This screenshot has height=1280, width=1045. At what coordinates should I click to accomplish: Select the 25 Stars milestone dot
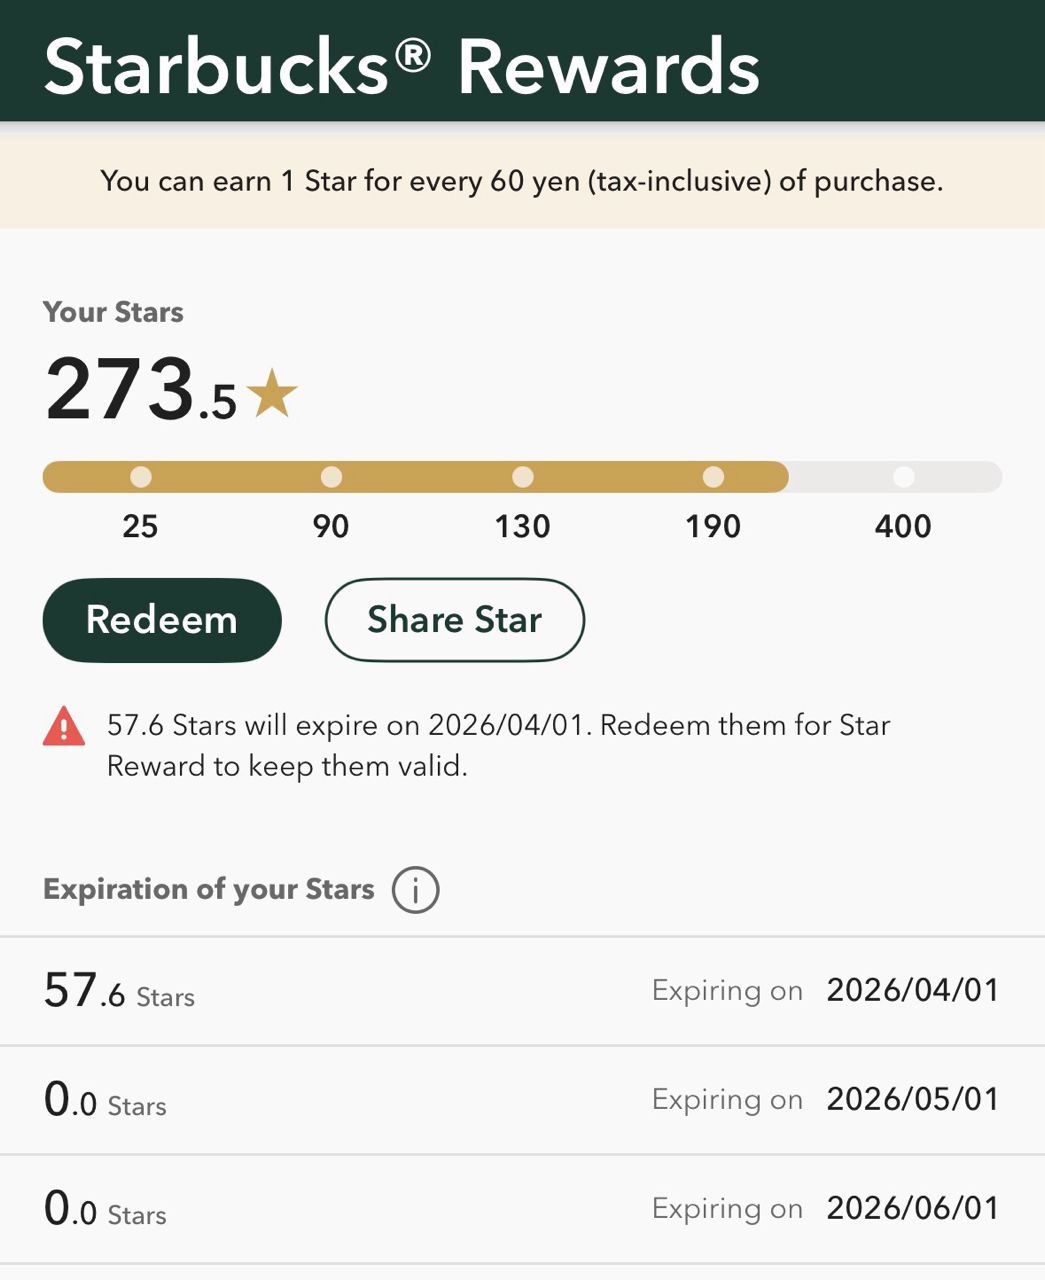(x=141, y=477)
